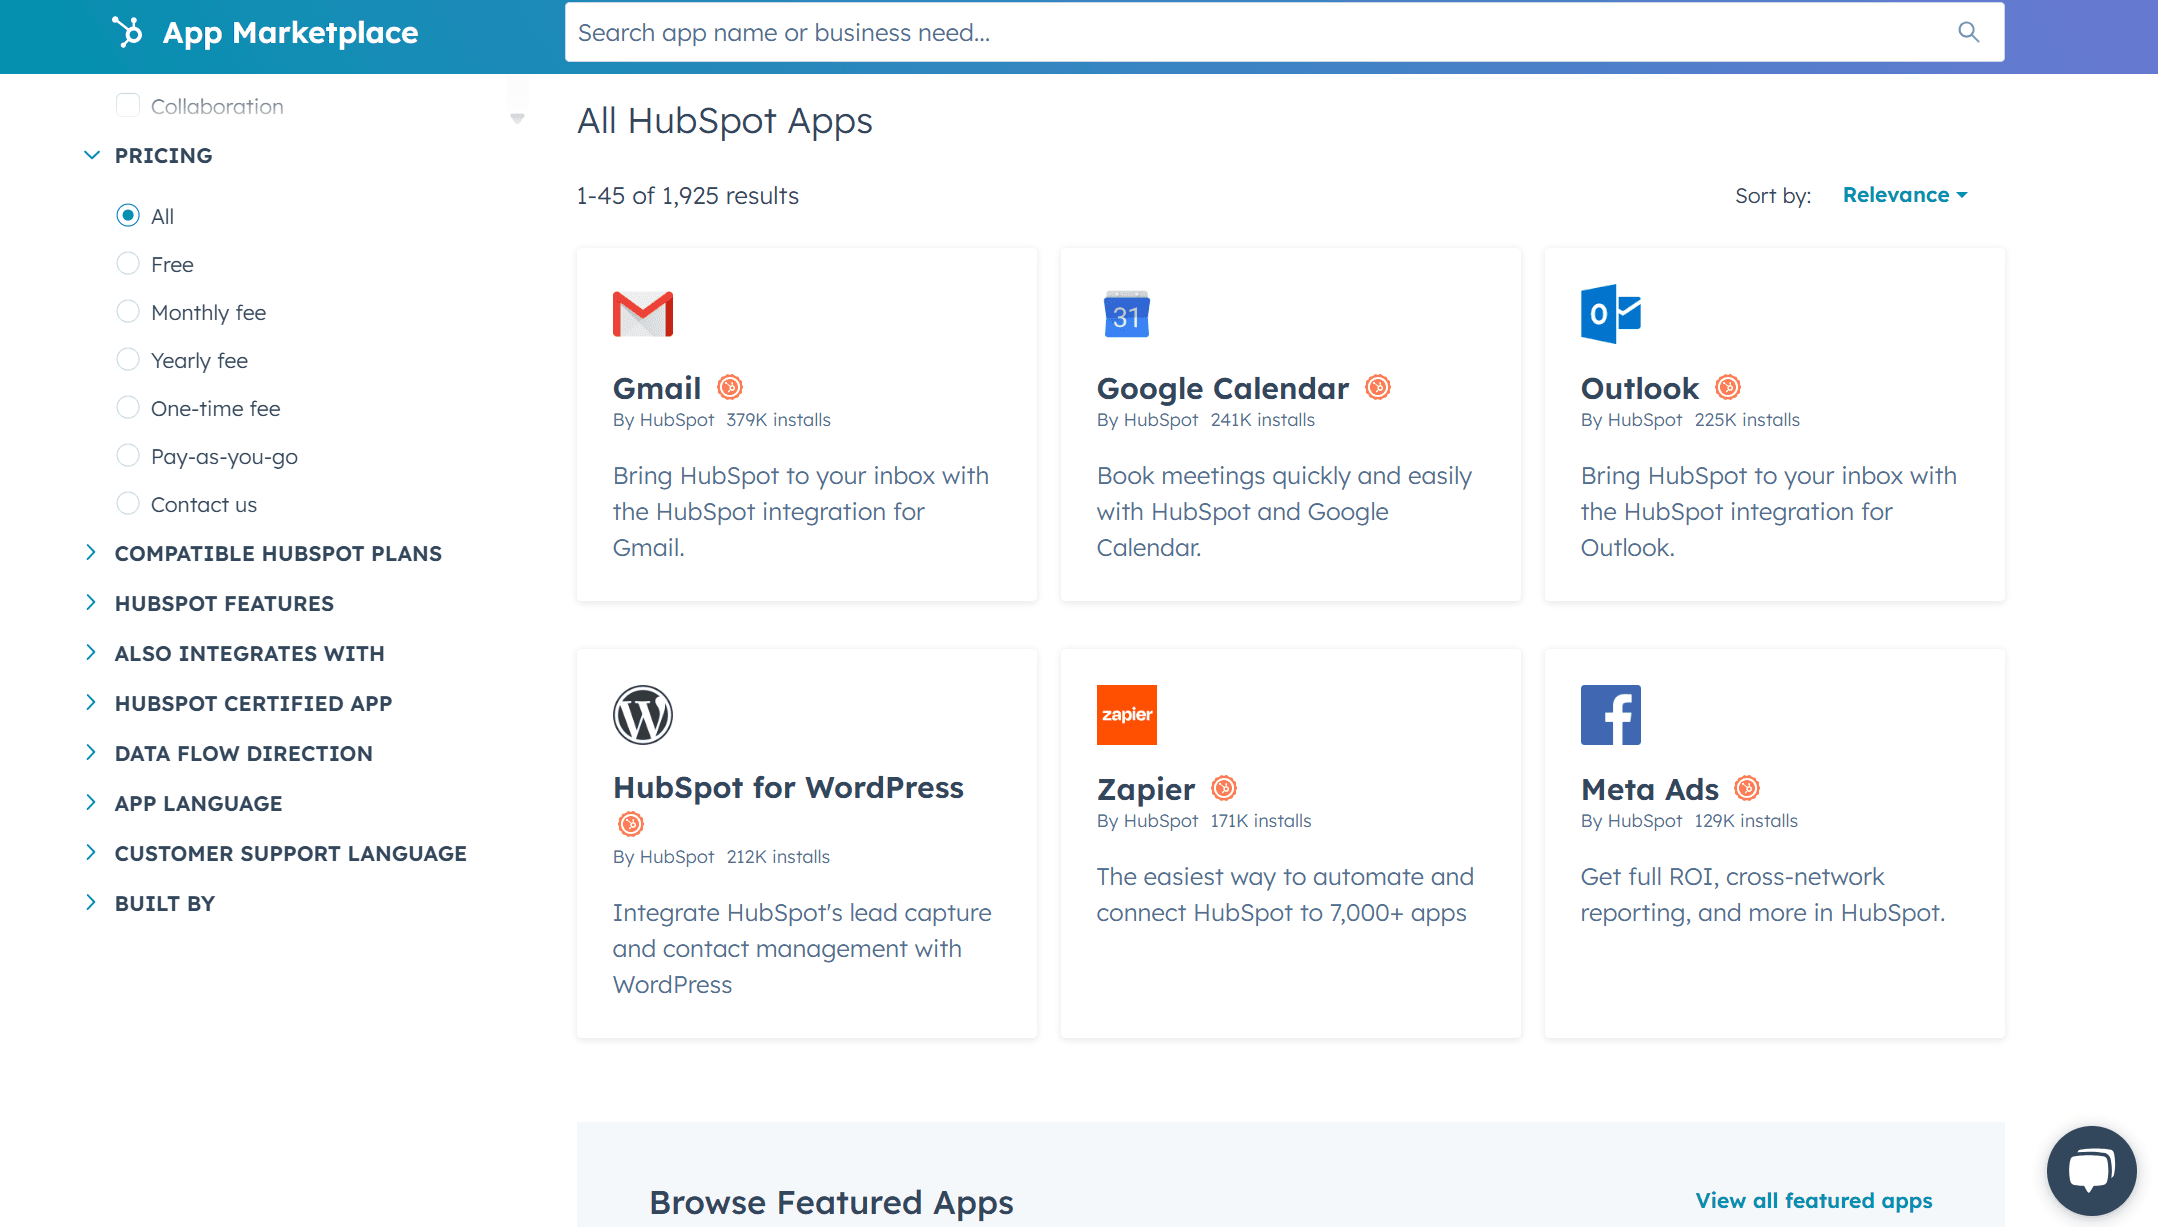Viewport: 2158px width, 1227px height.
Task: Open the Google Calendar app icon
Action: coord(1126,314)
